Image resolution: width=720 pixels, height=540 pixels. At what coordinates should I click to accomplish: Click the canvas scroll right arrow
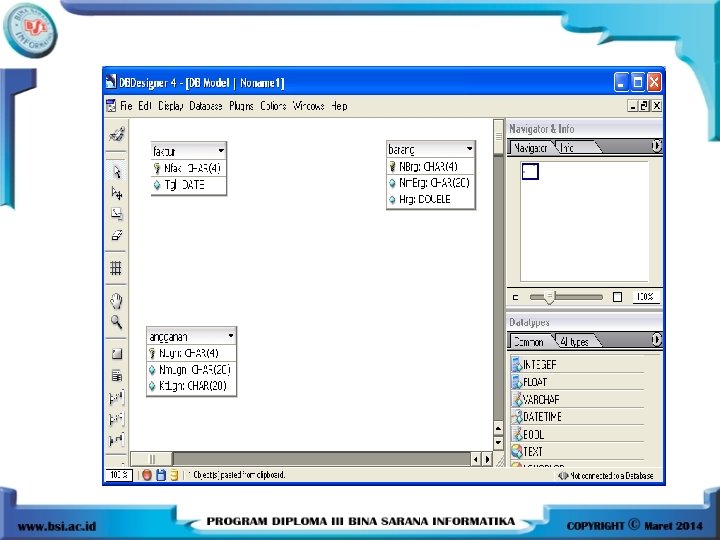487,459
